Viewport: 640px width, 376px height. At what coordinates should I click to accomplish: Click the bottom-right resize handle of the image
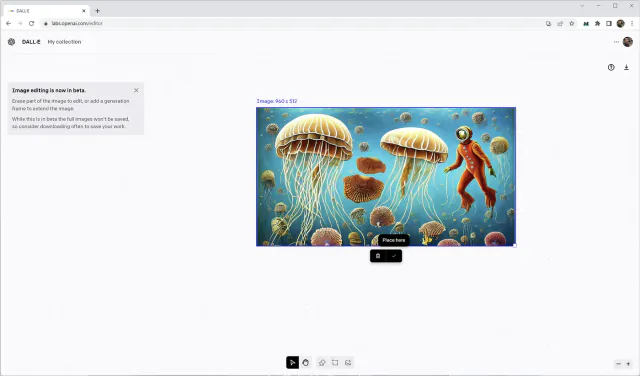515,245
